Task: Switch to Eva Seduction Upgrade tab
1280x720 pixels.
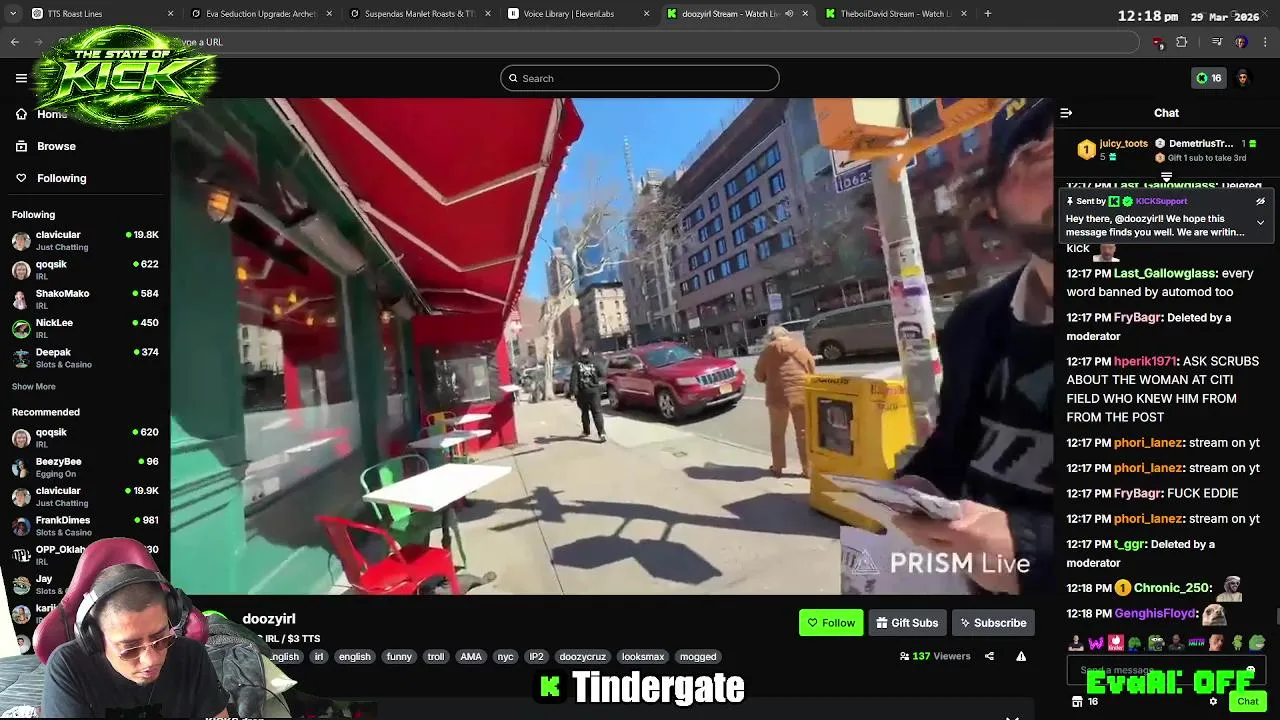Action: tap(262, 14)
